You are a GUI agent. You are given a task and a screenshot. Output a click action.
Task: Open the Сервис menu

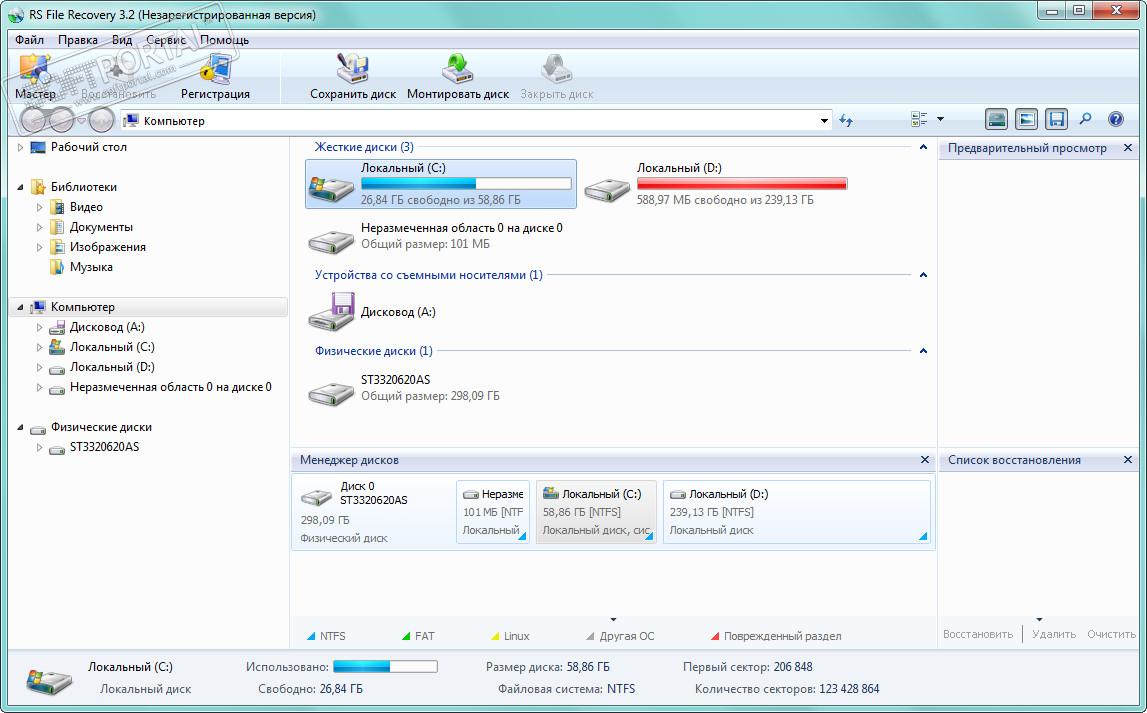tap(165, 39)
